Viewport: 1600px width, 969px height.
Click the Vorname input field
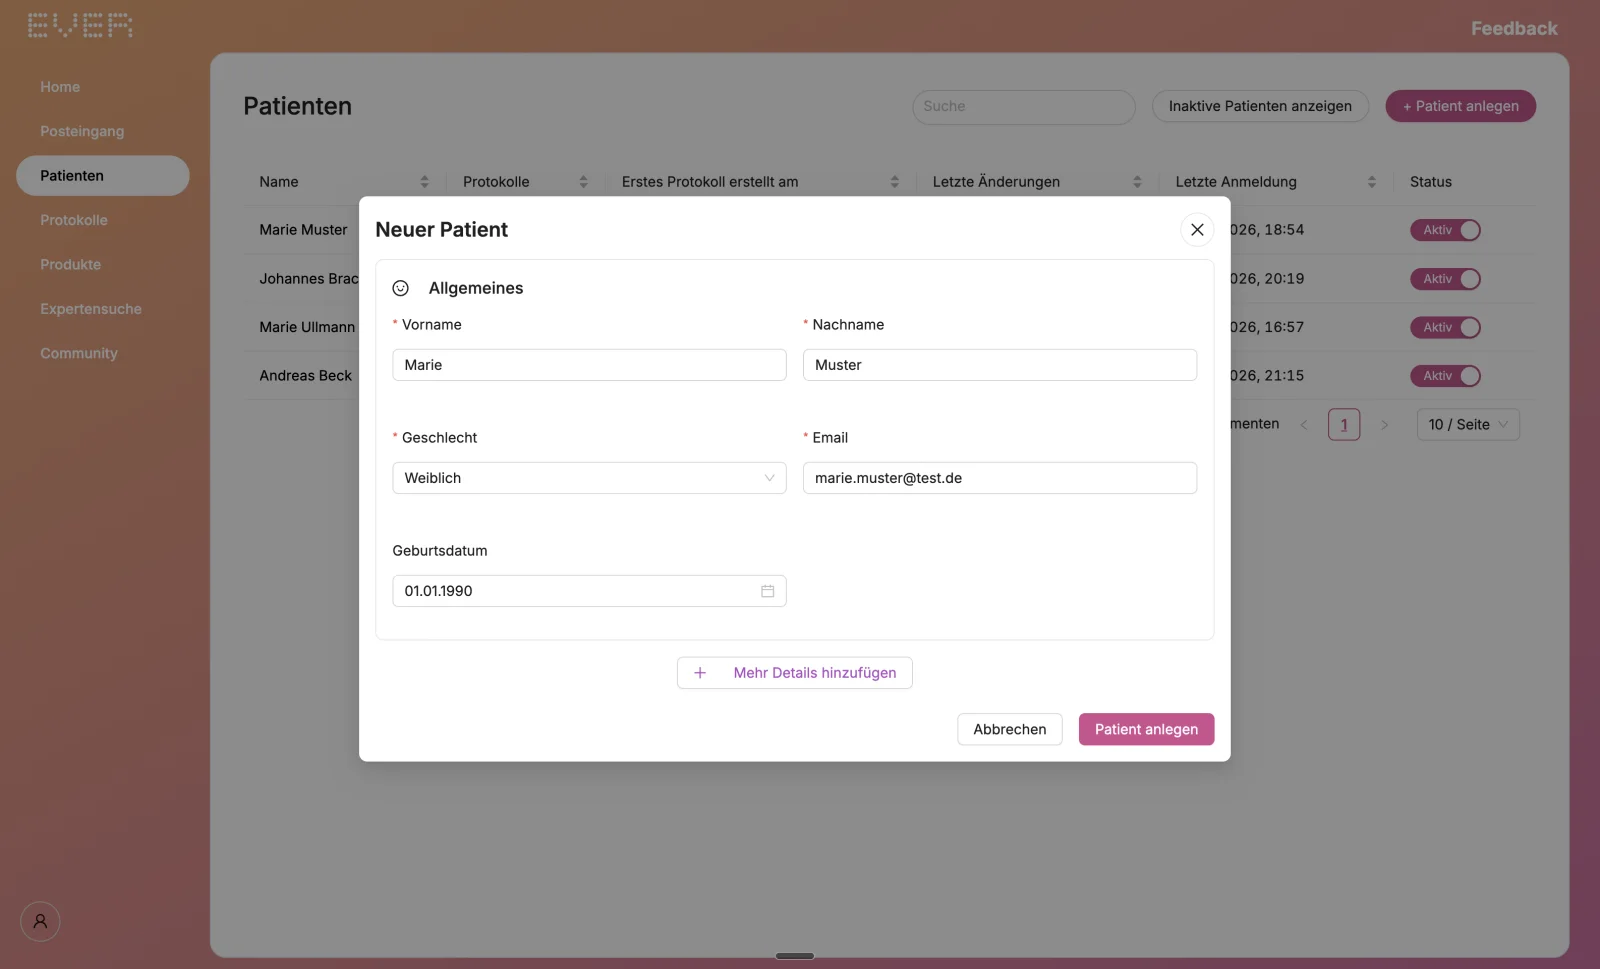coord(589,365)
